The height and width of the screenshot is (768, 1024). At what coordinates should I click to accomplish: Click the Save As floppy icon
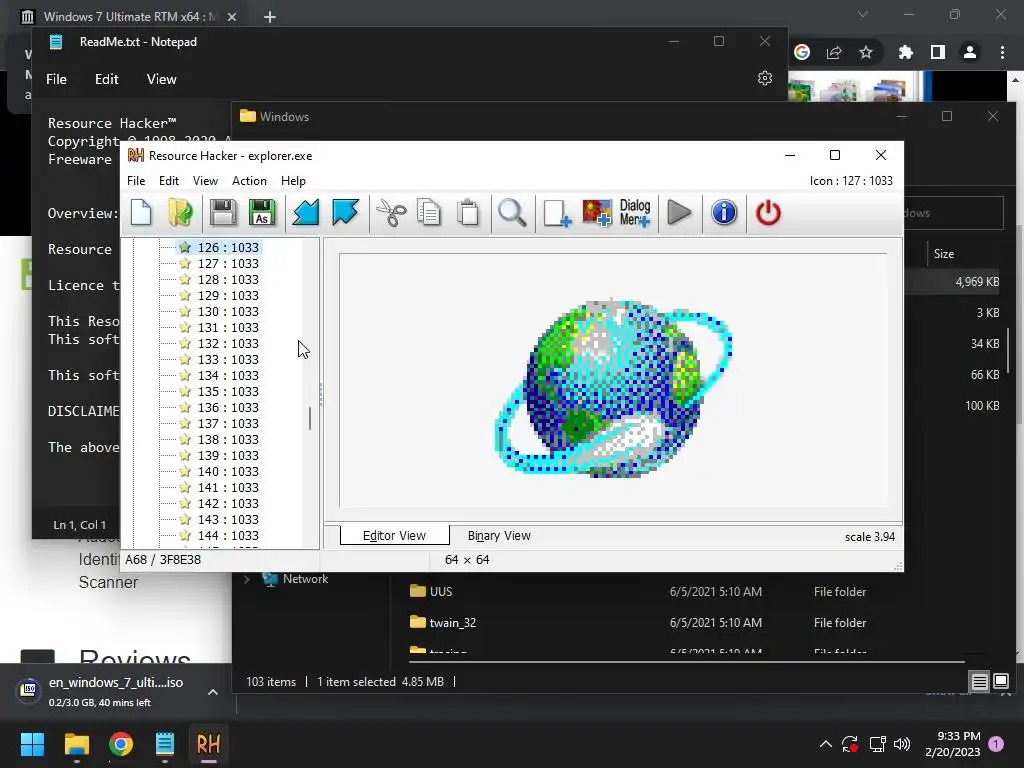point(262,213)
